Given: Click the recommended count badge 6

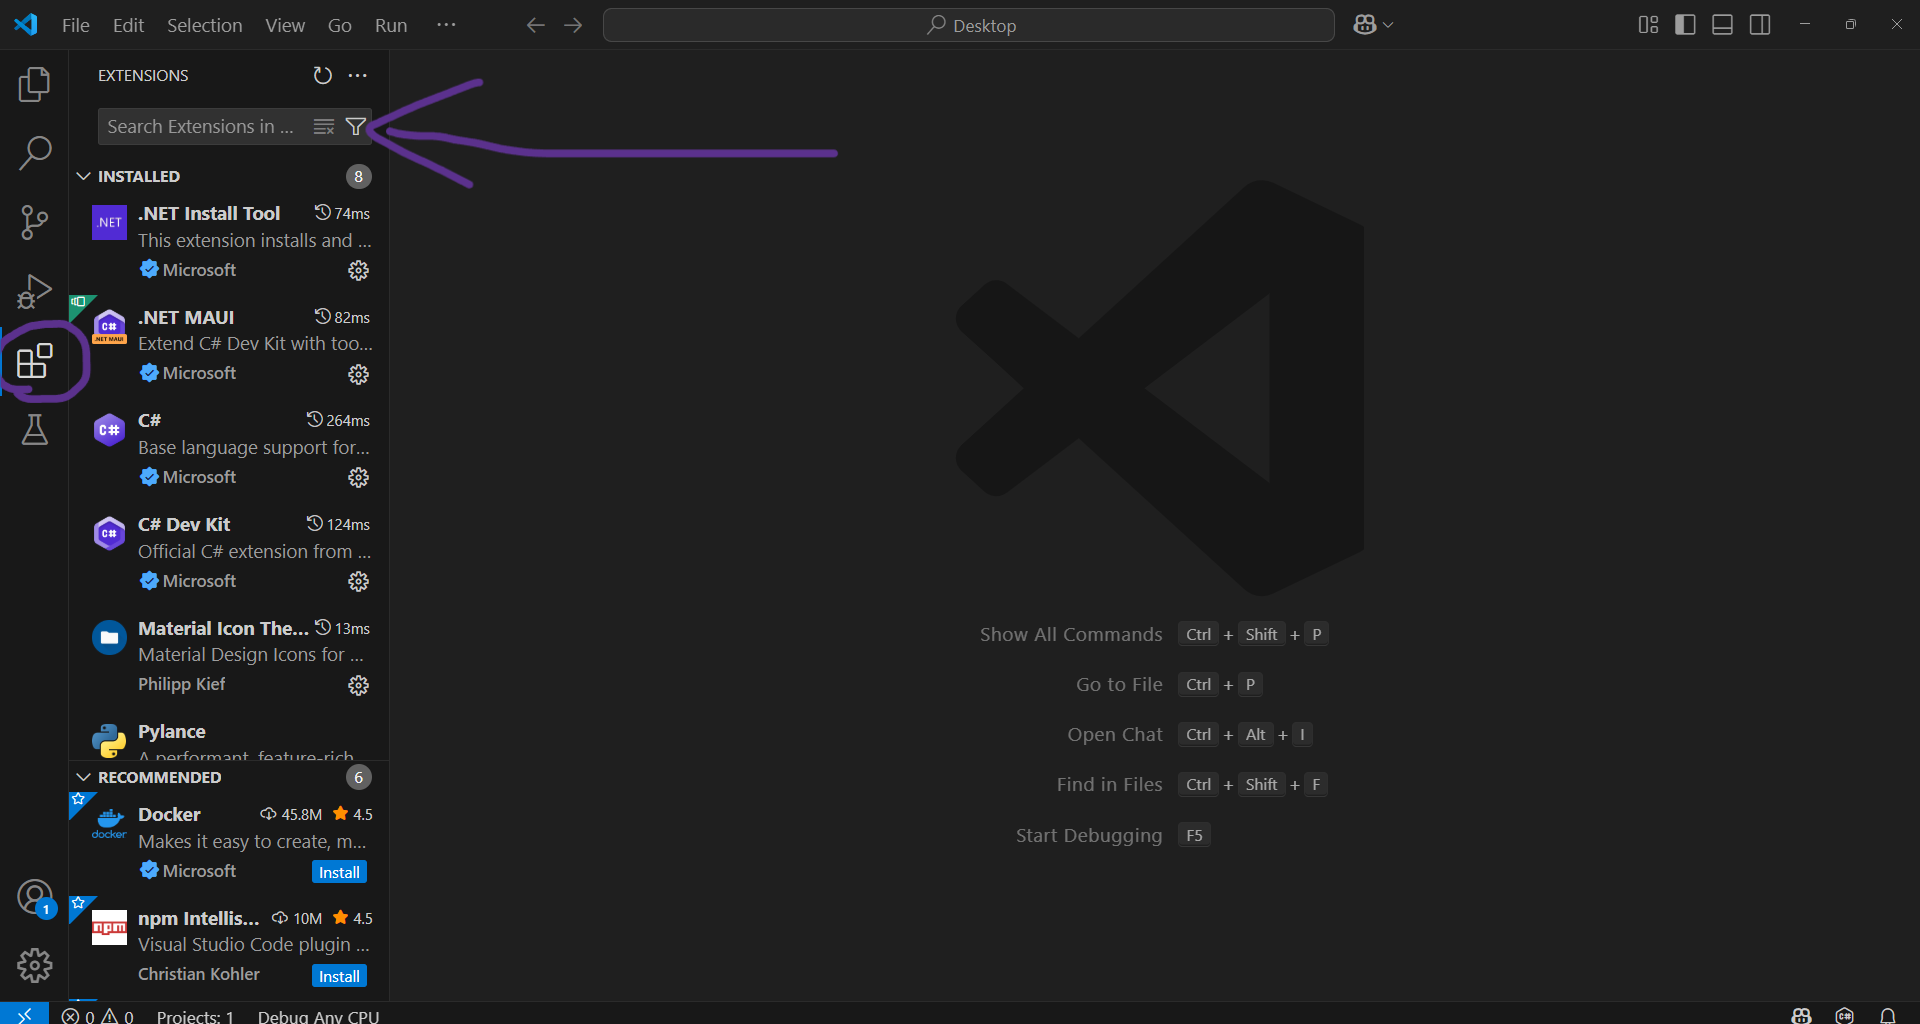Looking at the screenshot, I should click(x=358, y=778).
